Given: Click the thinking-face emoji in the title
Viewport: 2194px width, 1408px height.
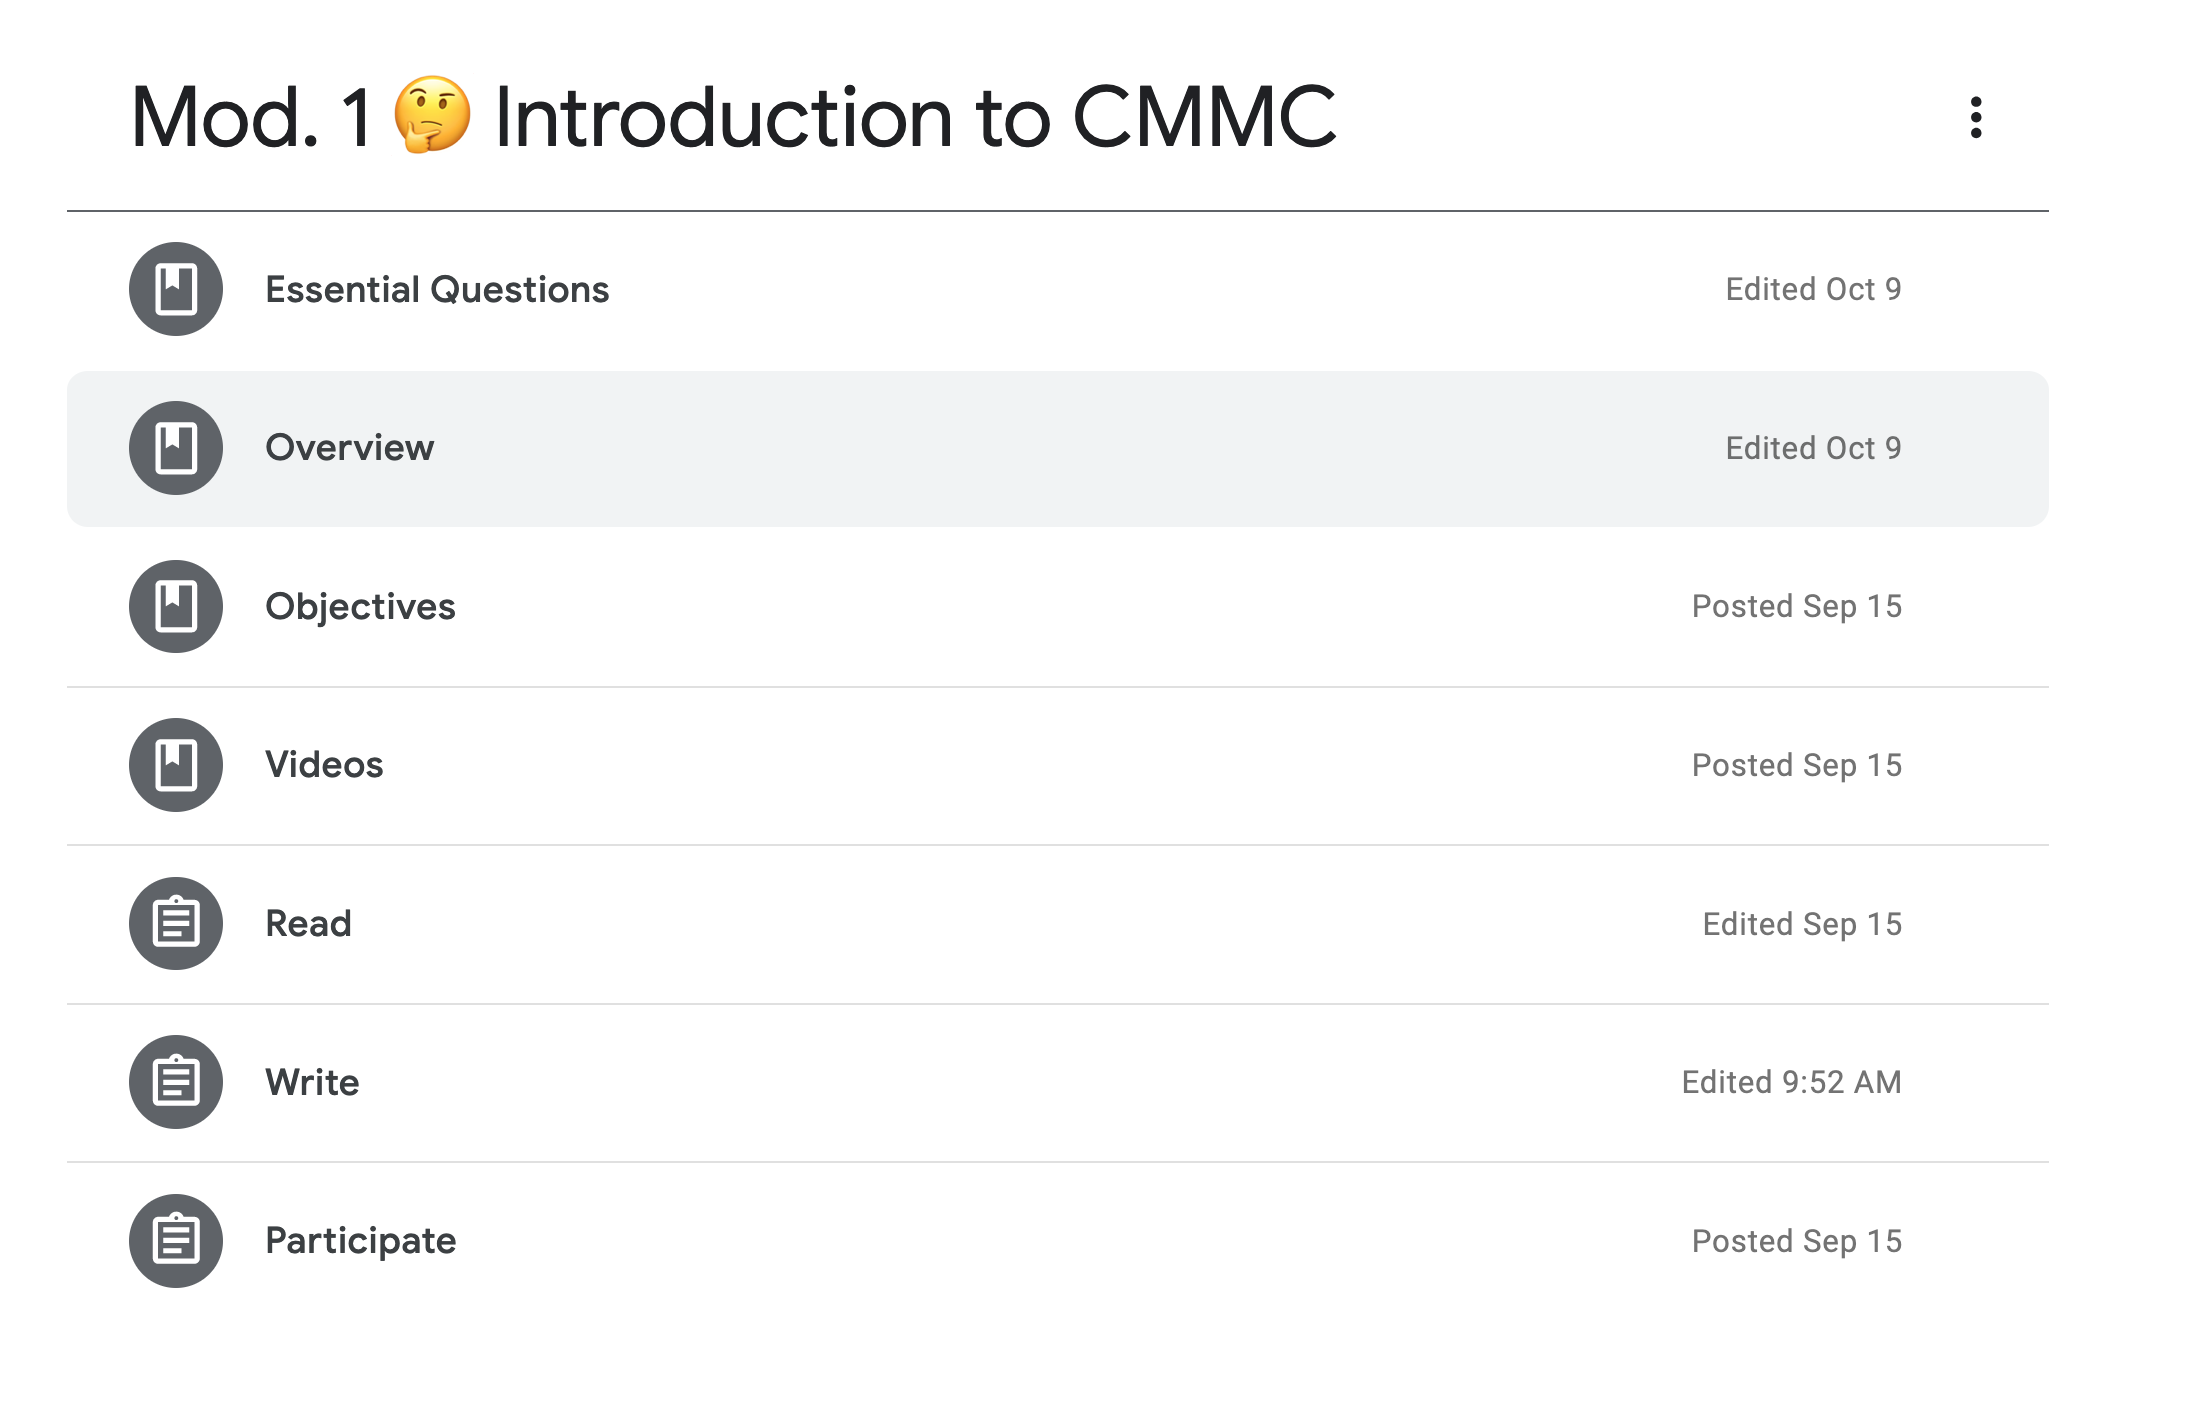Looking at the screenshot, I should pos(432,115).
